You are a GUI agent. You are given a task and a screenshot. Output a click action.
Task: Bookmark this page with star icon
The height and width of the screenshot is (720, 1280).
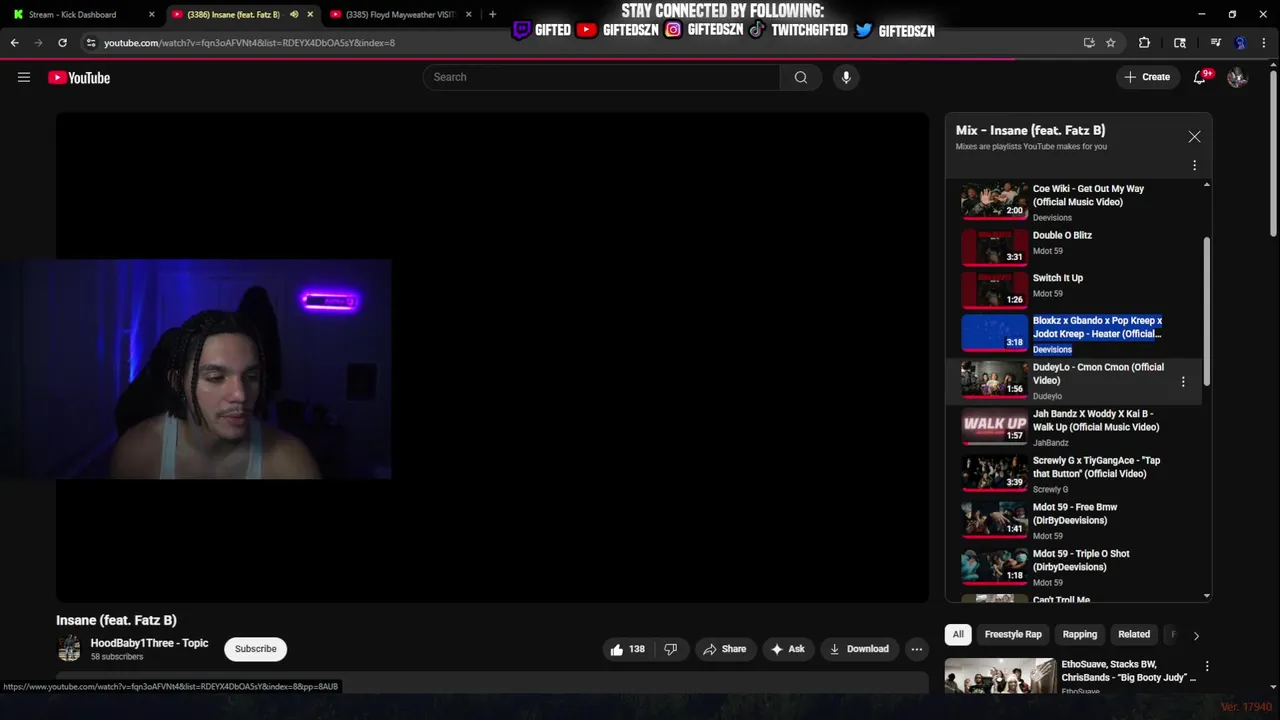[1110, 43]
